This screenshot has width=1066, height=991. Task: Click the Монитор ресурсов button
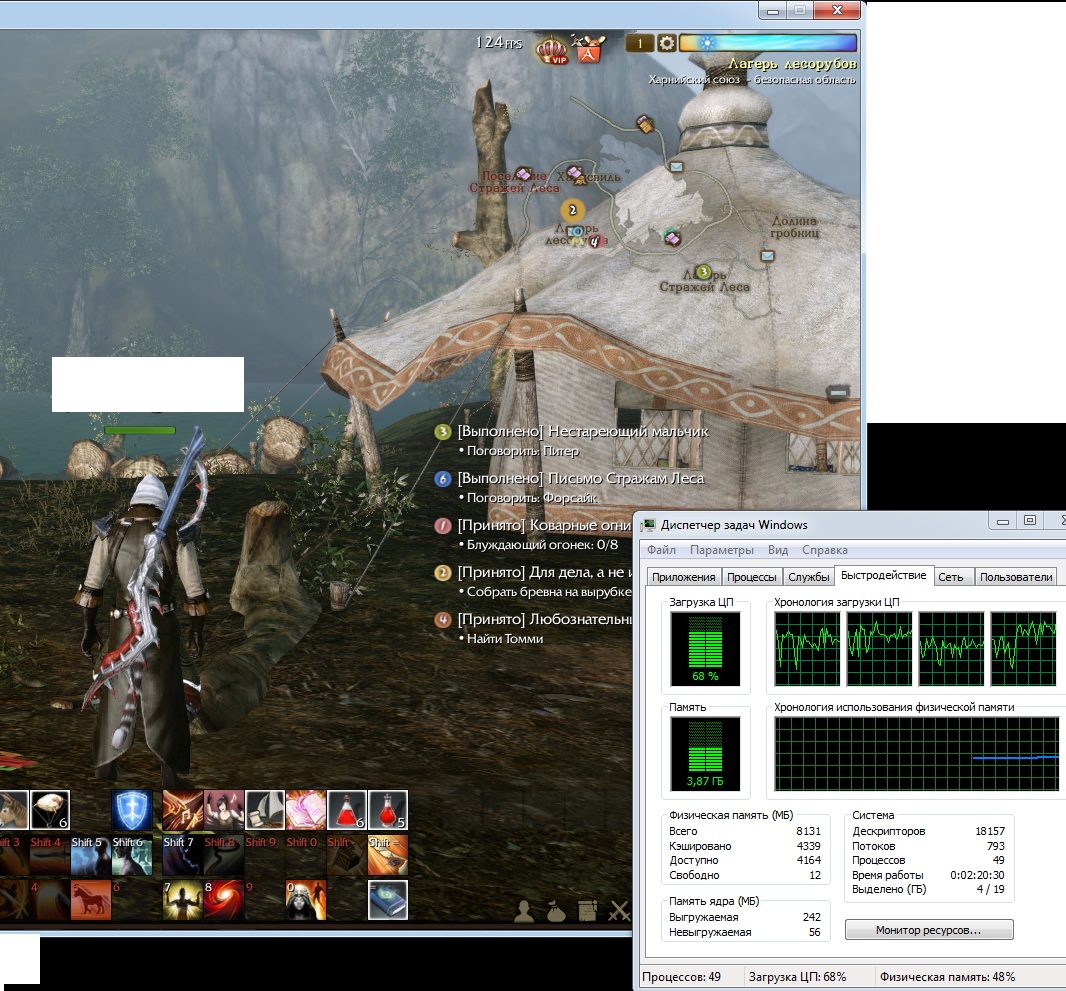coord(929,930)
